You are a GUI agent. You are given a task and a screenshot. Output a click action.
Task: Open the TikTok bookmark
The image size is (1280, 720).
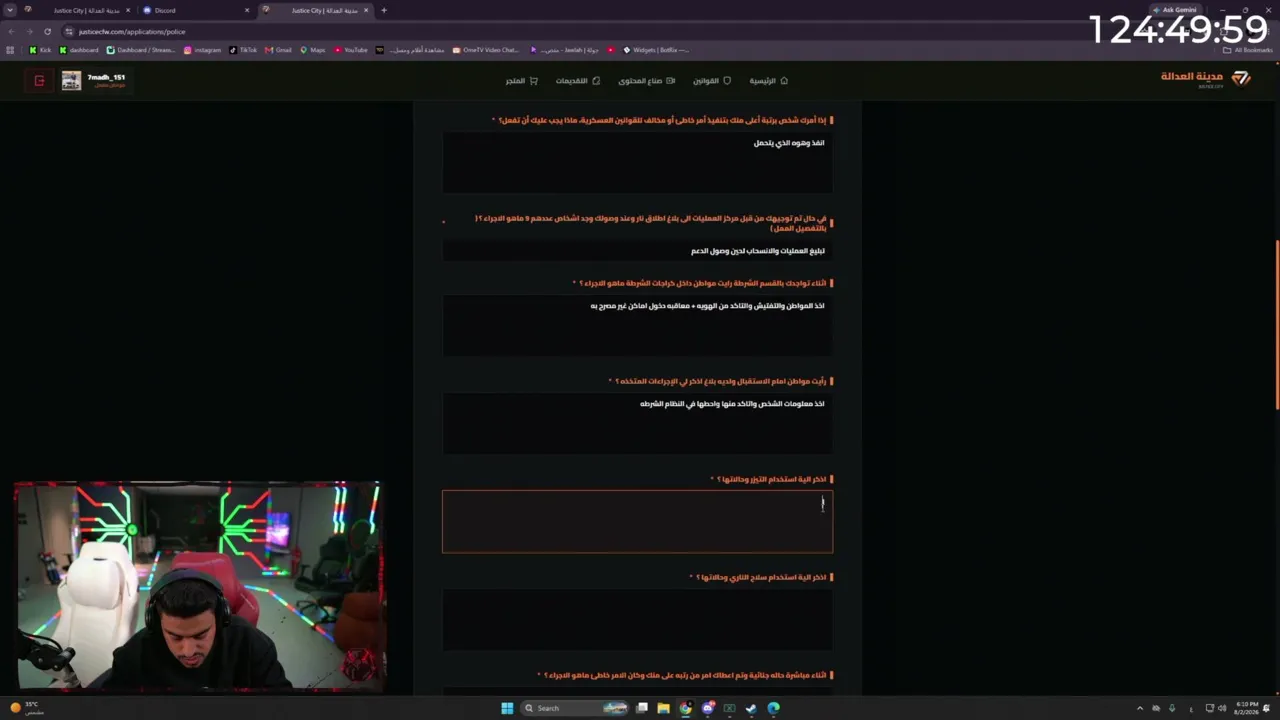(x=243, y=50)
